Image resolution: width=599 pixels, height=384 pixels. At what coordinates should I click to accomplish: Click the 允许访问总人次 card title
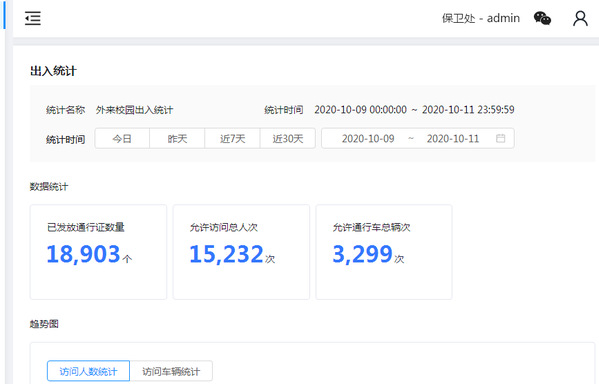coord(223,227)
